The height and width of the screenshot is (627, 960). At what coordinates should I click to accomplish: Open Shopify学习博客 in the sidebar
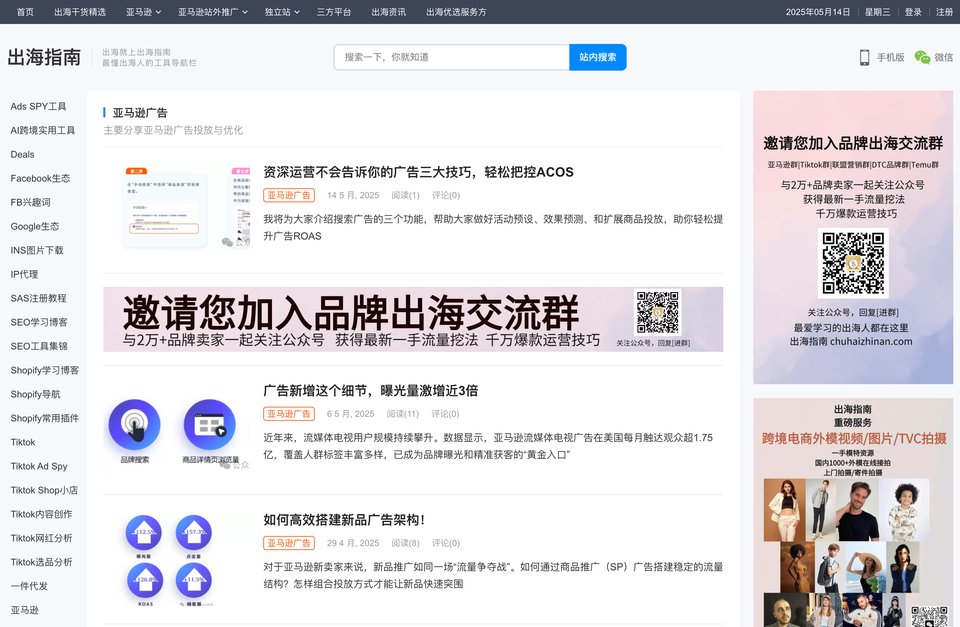click(x=44, y=370)
